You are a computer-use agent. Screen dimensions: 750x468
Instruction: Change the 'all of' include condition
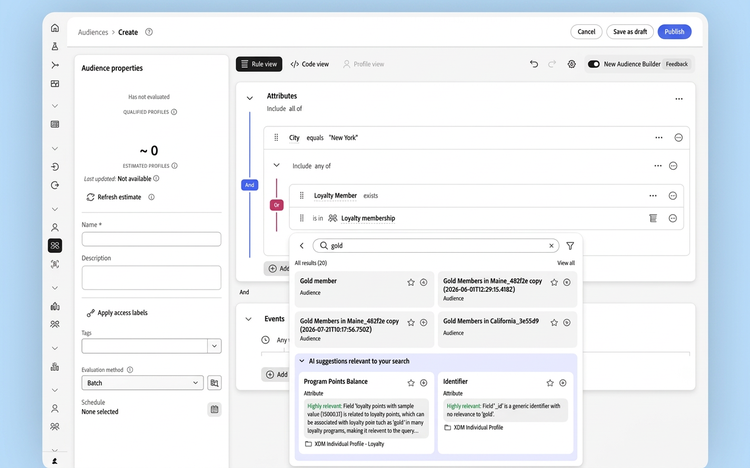point(295,109)
